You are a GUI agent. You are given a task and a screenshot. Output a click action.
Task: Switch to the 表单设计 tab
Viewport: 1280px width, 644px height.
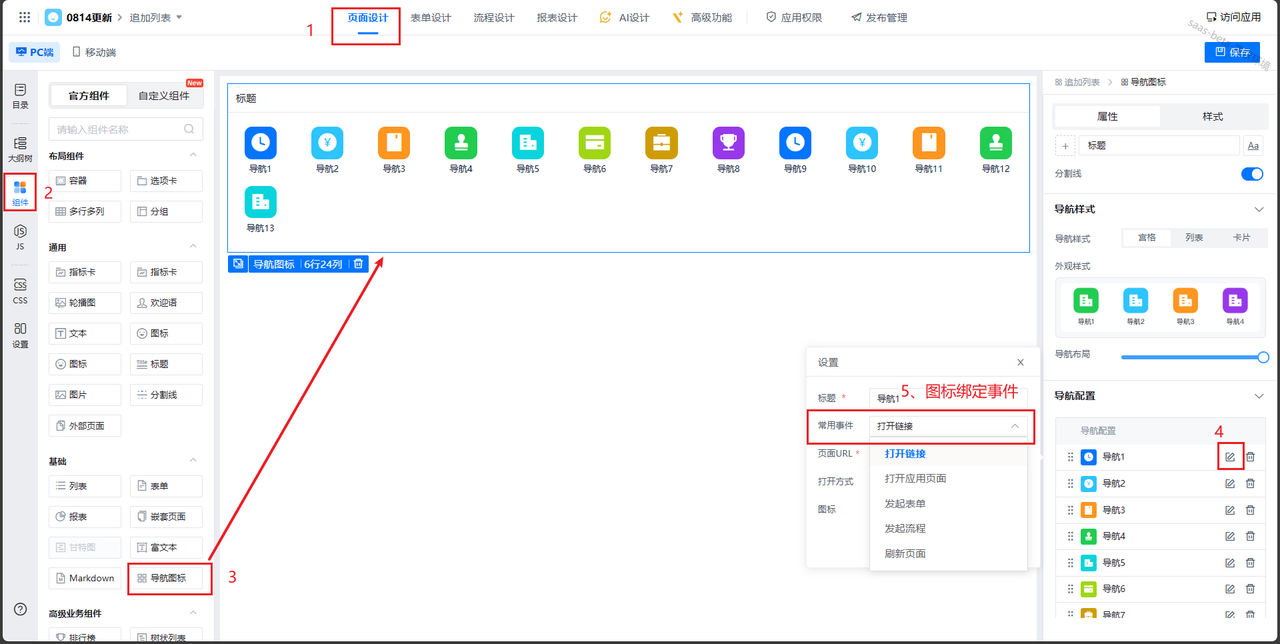pyautogui.click(x=431, y=18)
